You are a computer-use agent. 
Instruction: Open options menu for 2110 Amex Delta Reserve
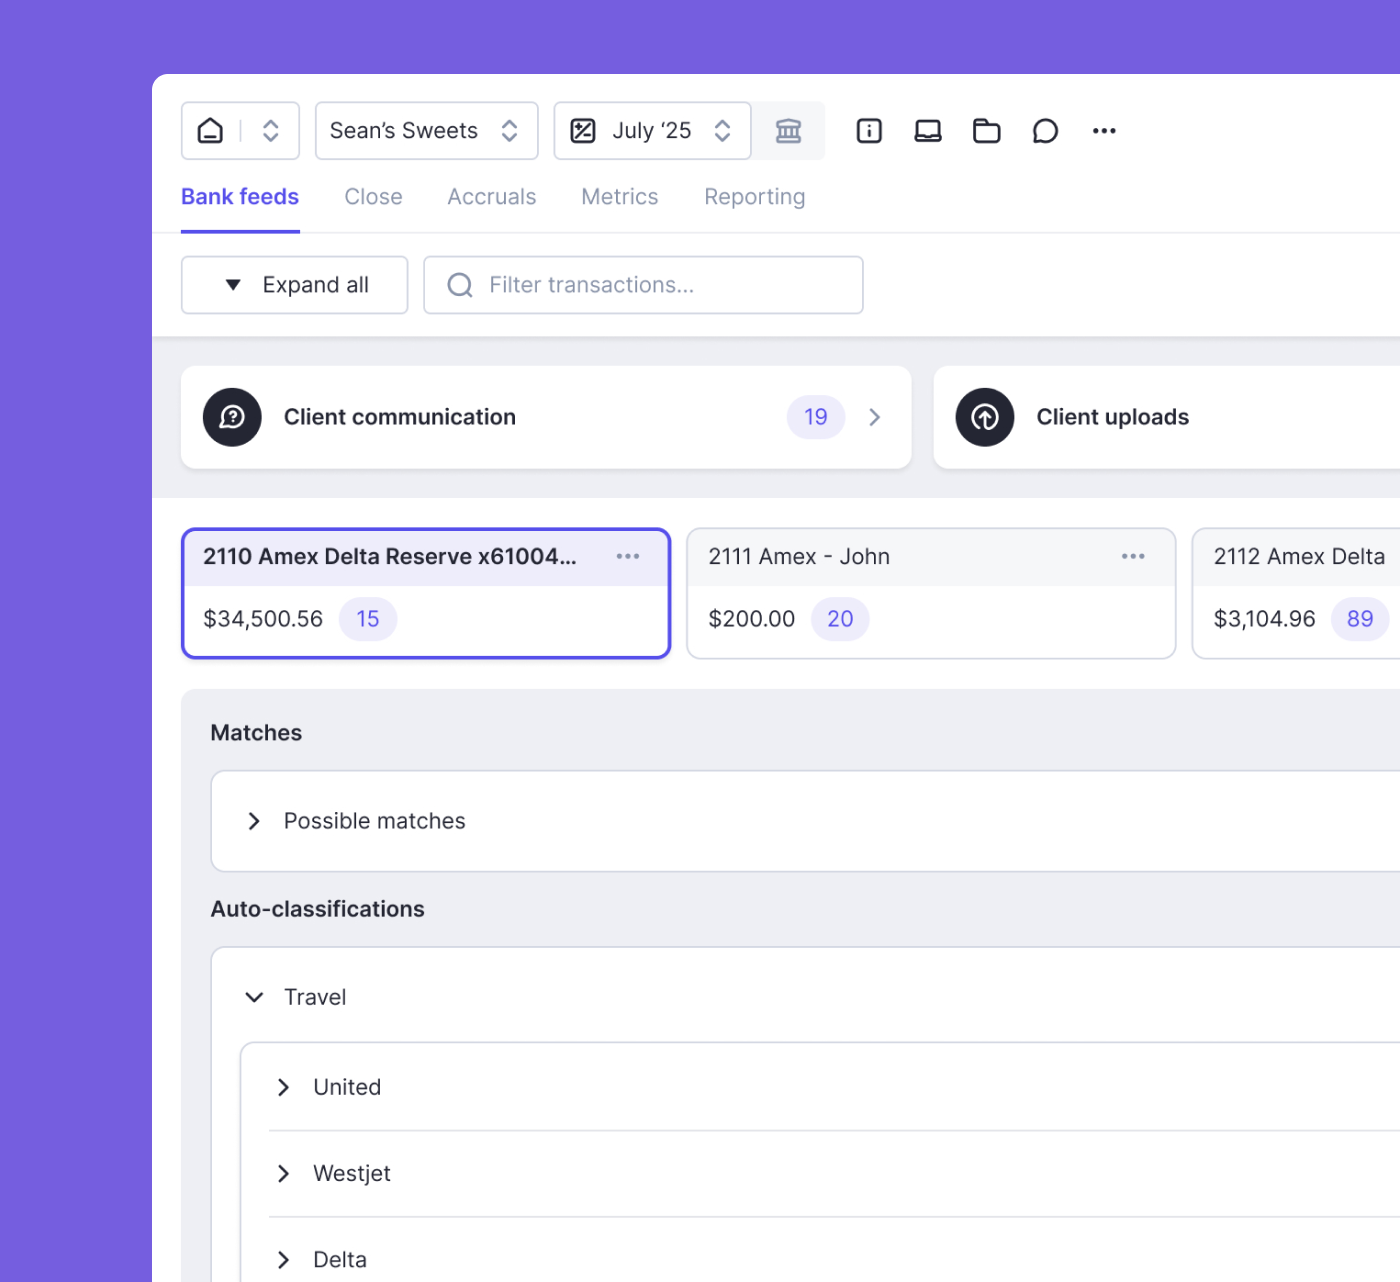pyautogui.click(x=628, y=556)
